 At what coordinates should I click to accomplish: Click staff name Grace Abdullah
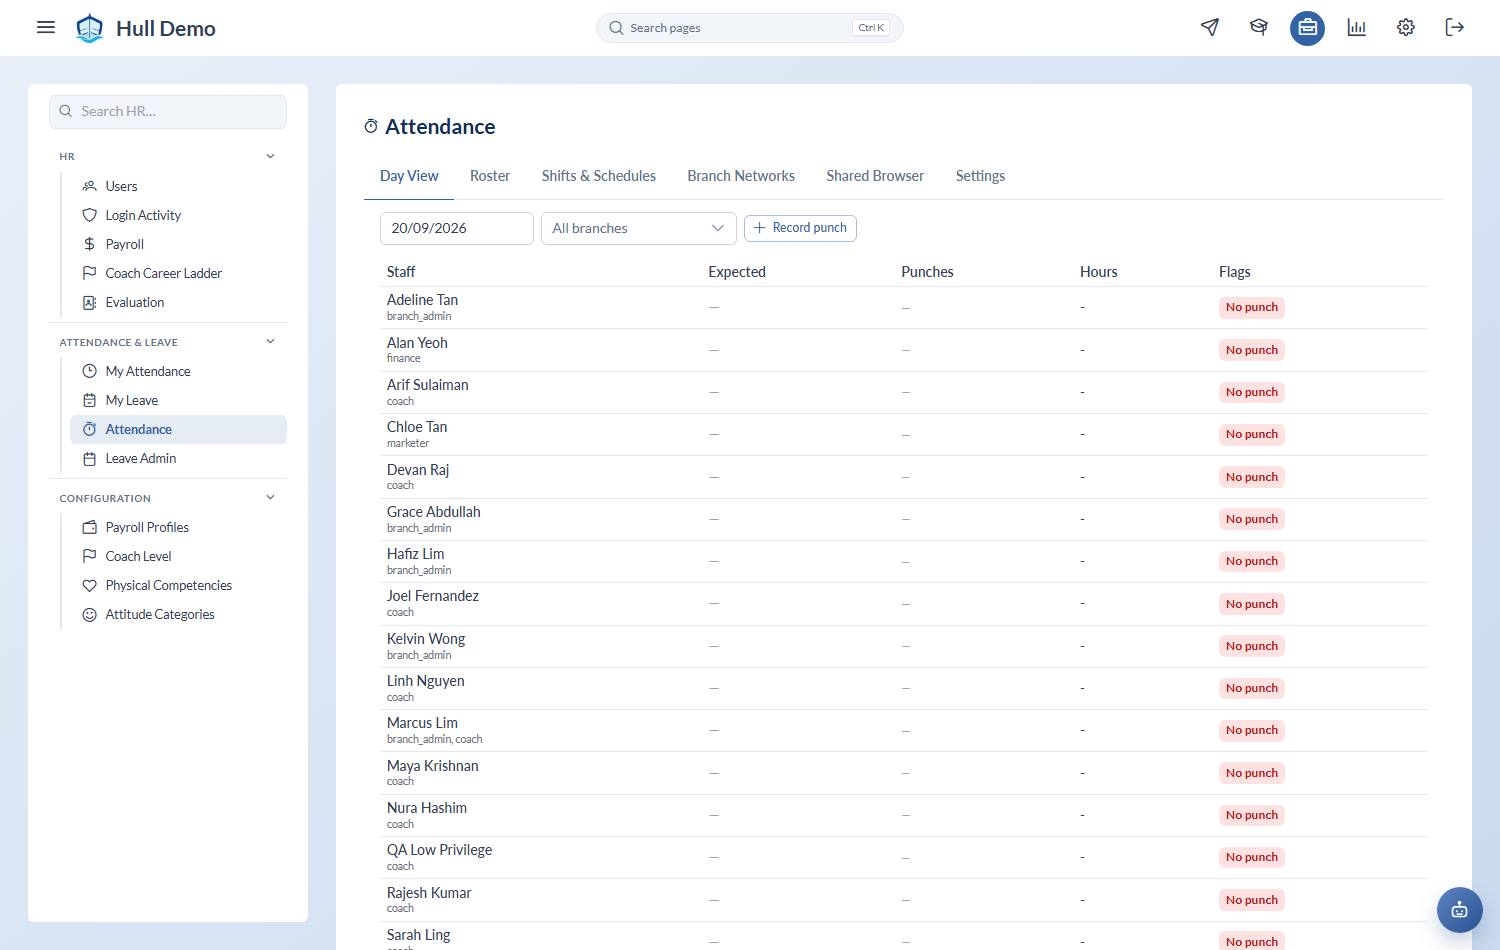coord(434,512)
